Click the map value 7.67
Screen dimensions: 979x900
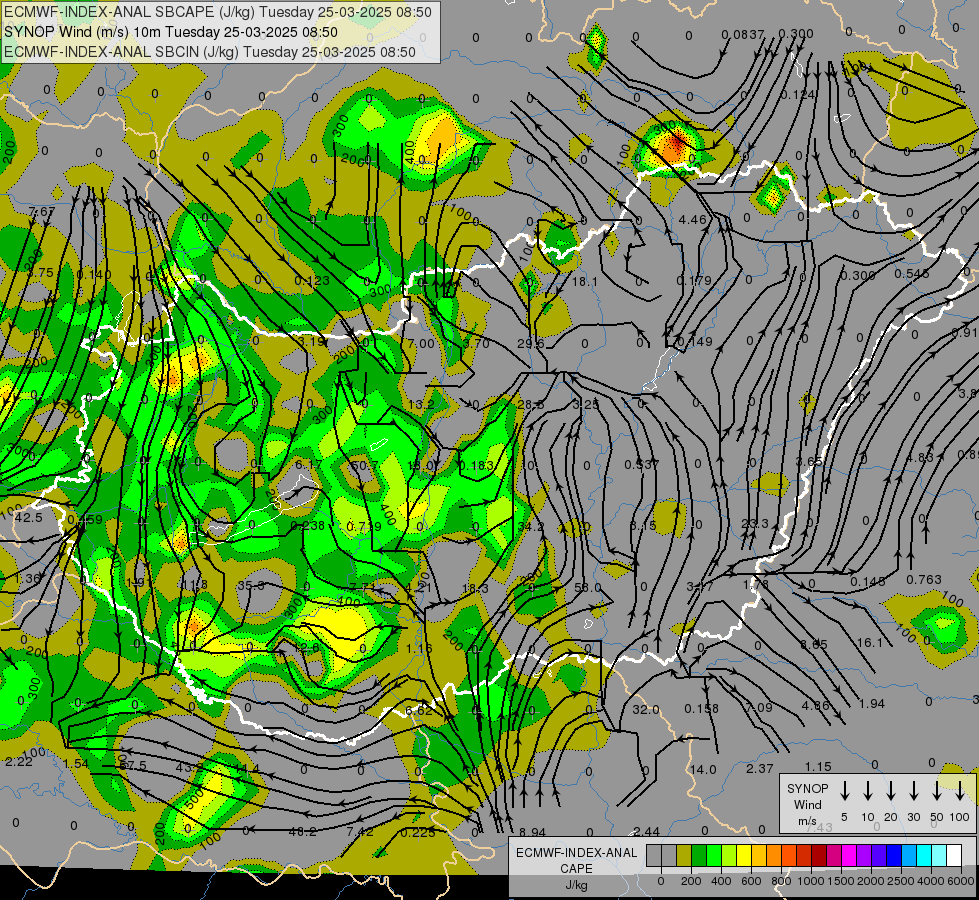42,212
